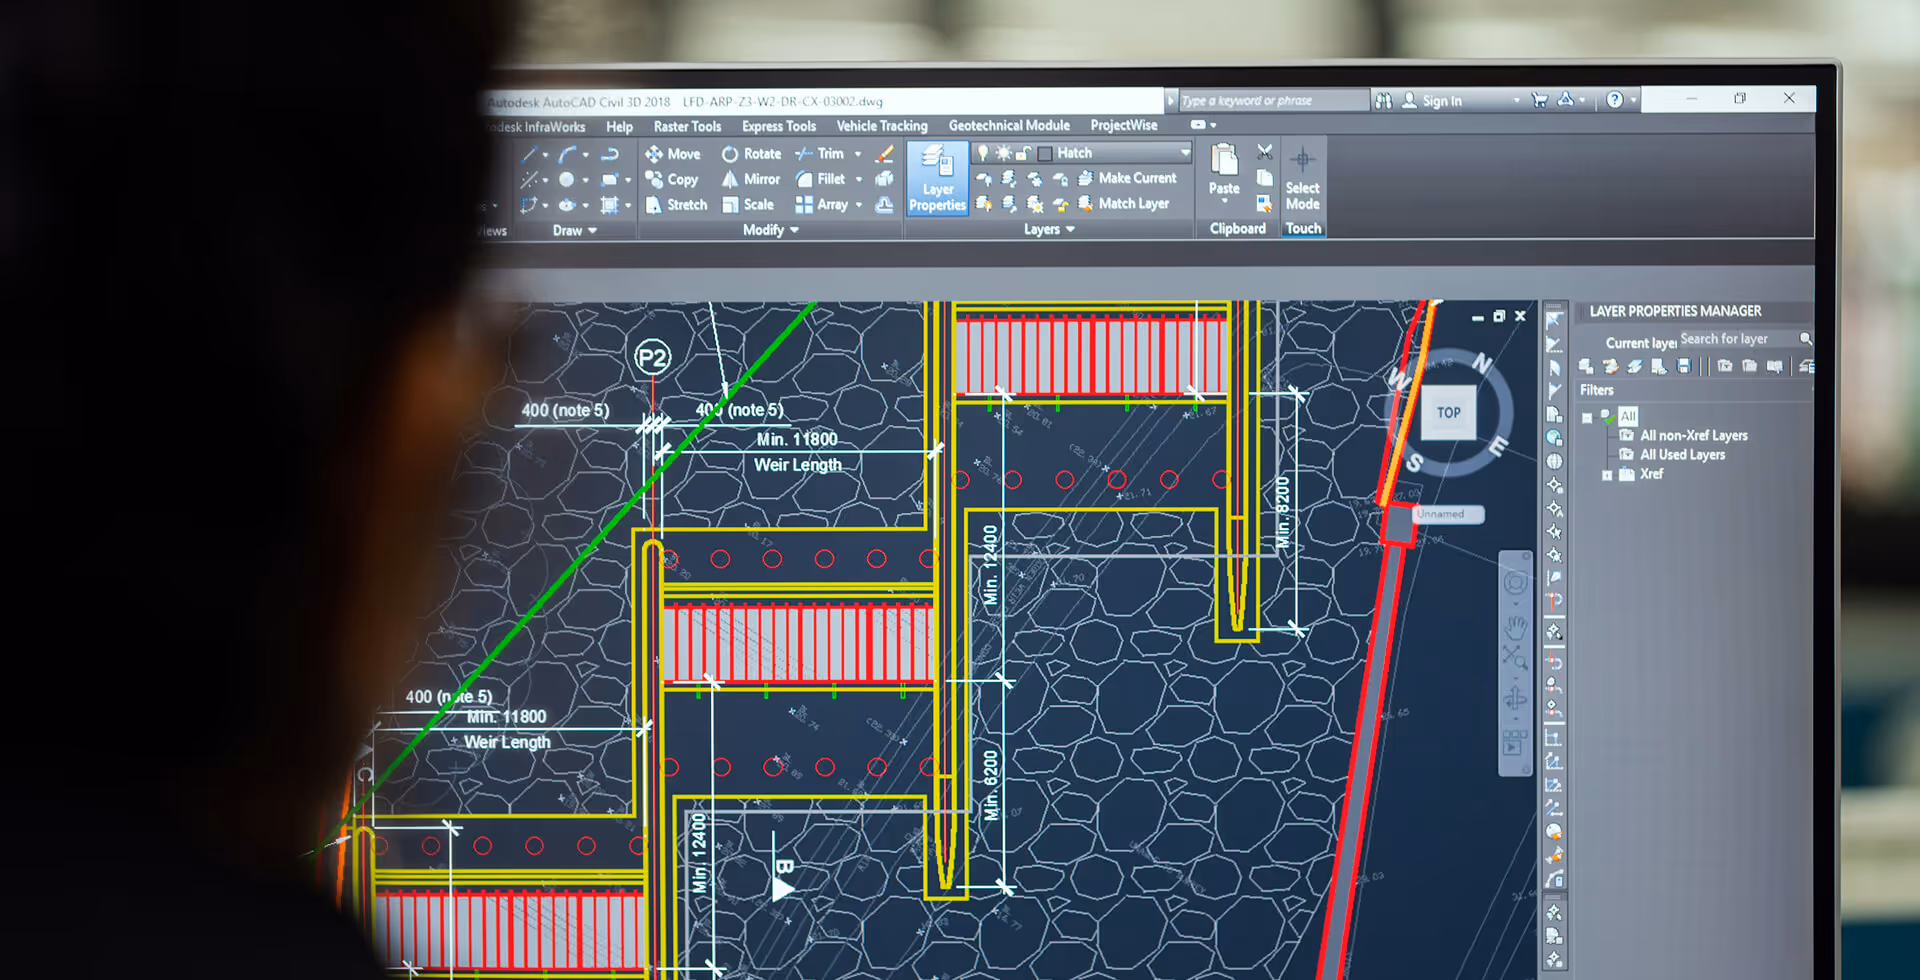Toggle layer on/off lightbulb in layer dropdown
Viewport: 1920px width, 980px height.
tap(982, 153)
